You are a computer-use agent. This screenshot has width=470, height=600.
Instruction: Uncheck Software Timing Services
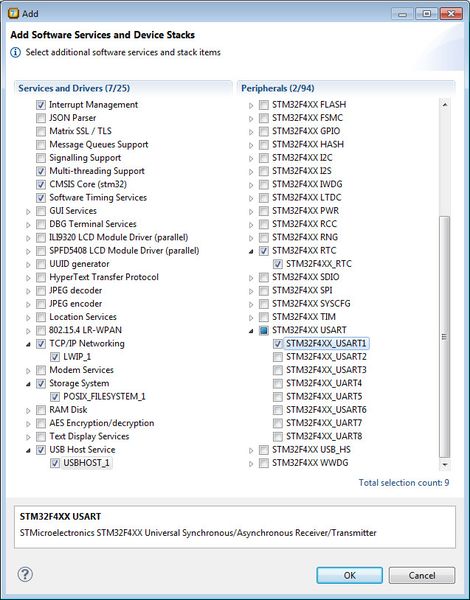tap(41, 198)
